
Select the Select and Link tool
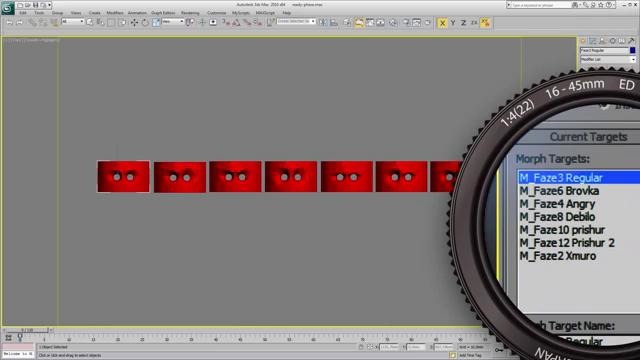[x=33, y=23]
